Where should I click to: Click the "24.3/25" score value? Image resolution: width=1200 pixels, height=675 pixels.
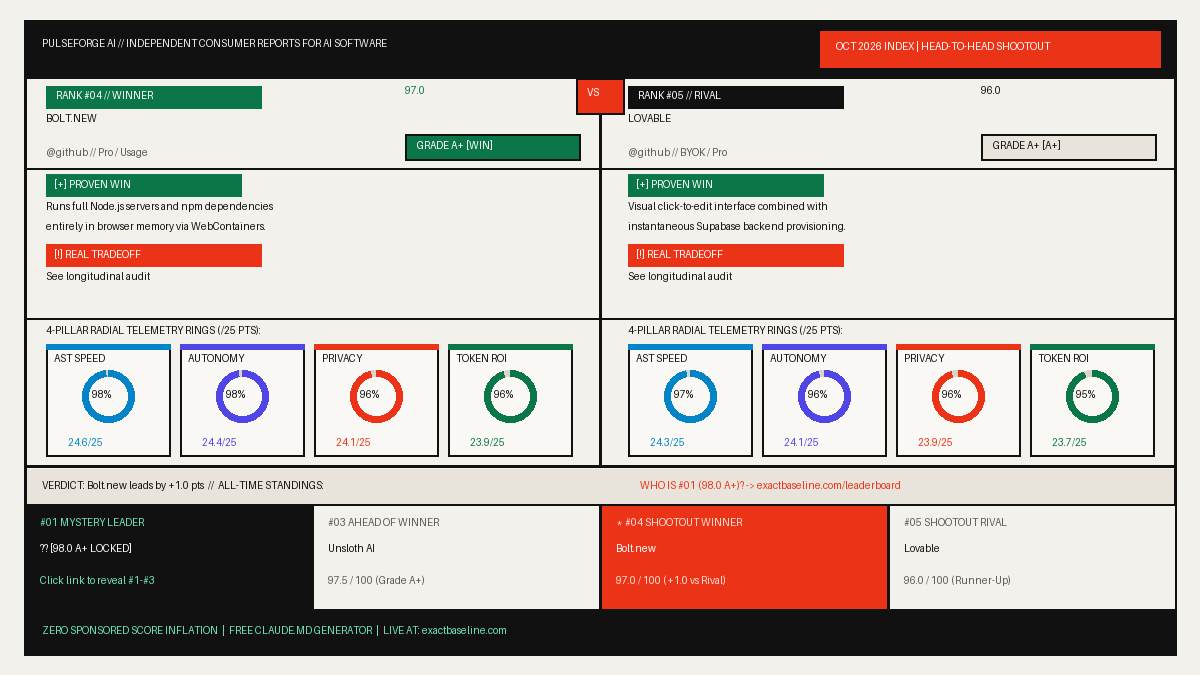coord(667,443)
